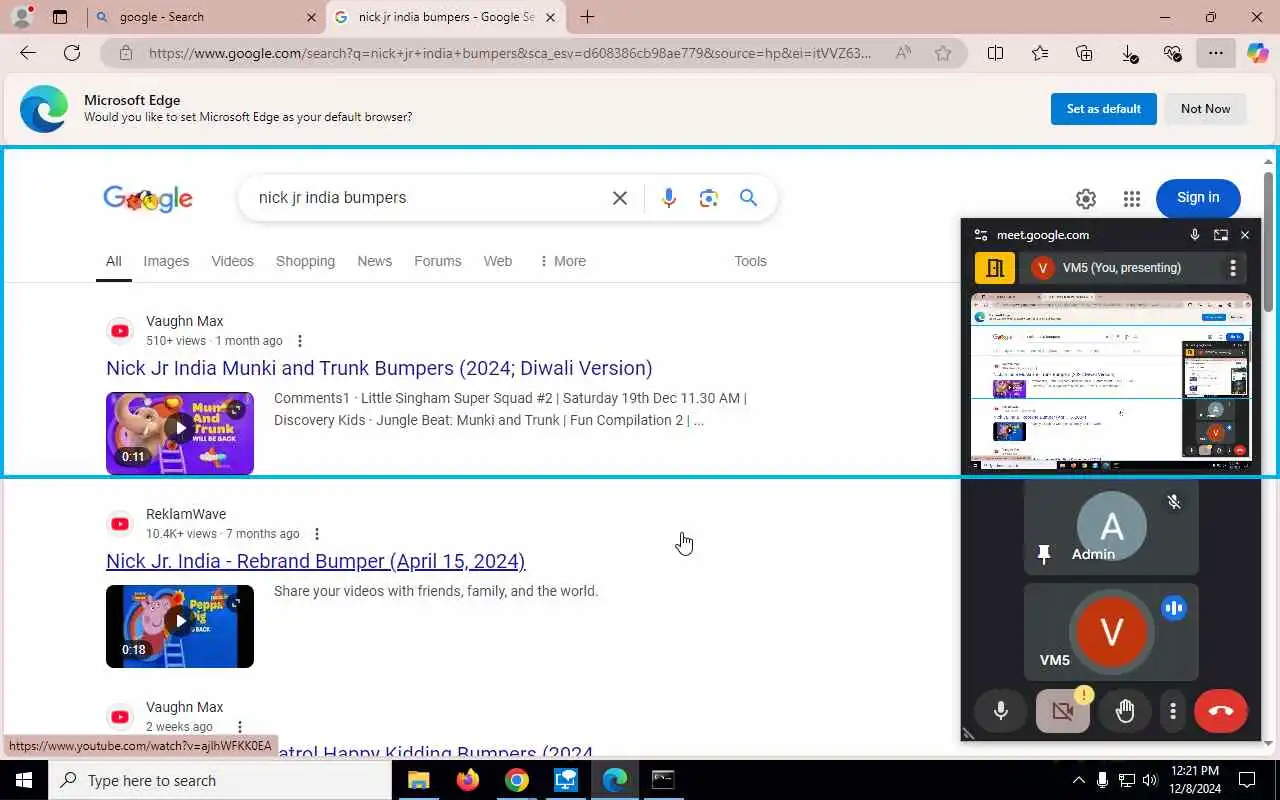
Task: Open options for Vaughn Max 2 weeks ago result
Action: (x=239, y=727)
